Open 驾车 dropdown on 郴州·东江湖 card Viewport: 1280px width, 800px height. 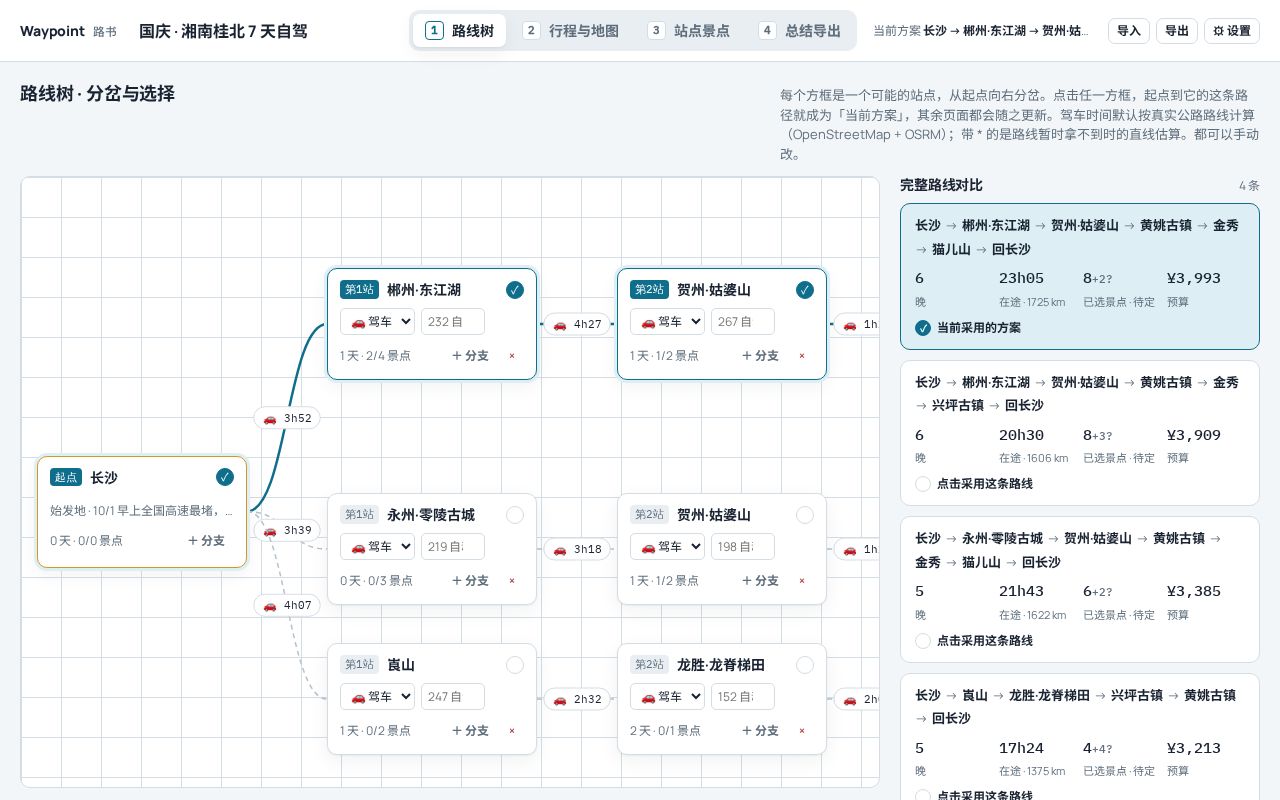377,322
